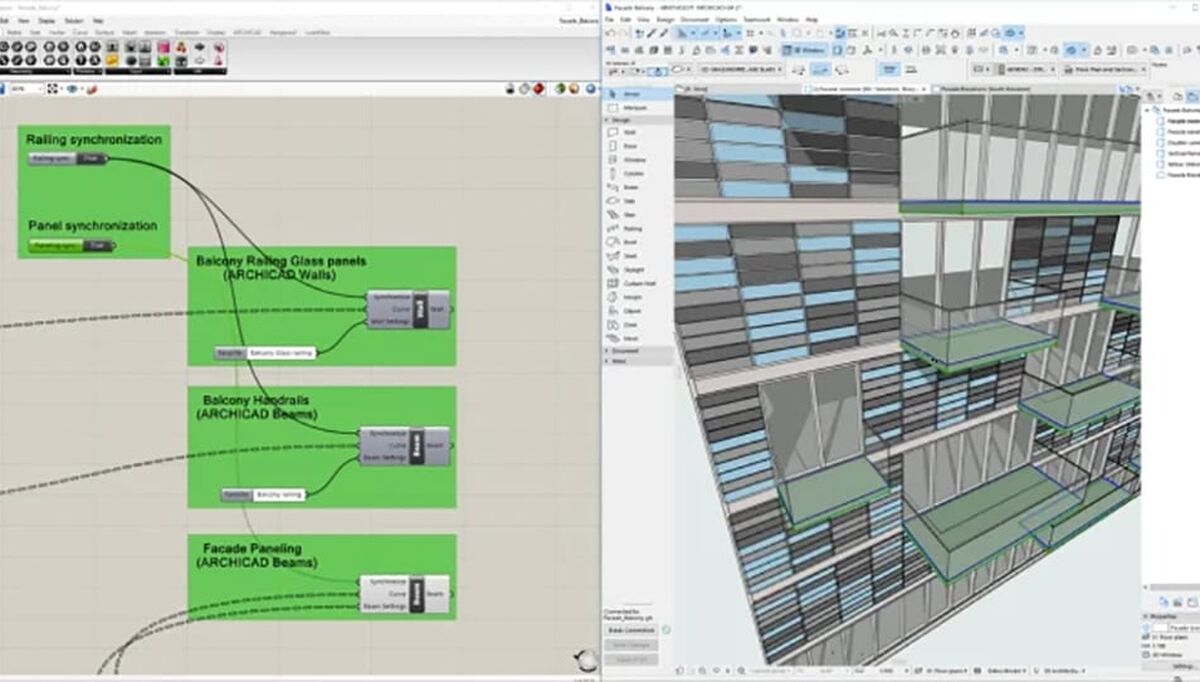Expand Grasshopper Geometry panel bar
1200x682 pixels.
[x=35, y=71]
